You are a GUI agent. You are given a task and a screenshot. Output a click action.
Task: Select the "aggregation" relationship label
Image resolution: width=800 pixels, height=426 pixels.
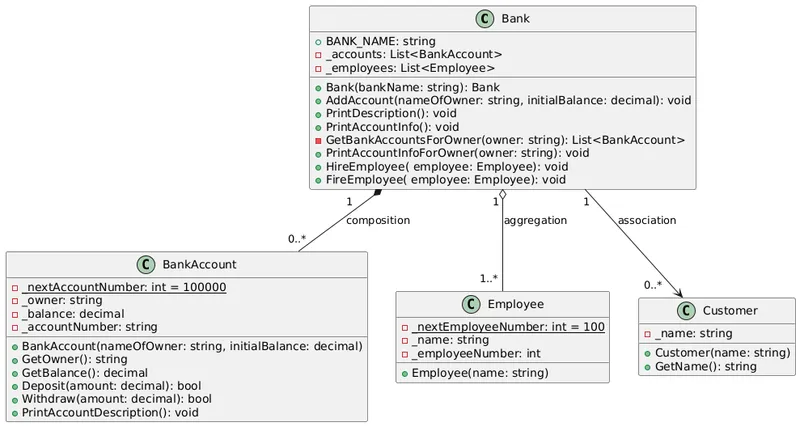[535, 220]
